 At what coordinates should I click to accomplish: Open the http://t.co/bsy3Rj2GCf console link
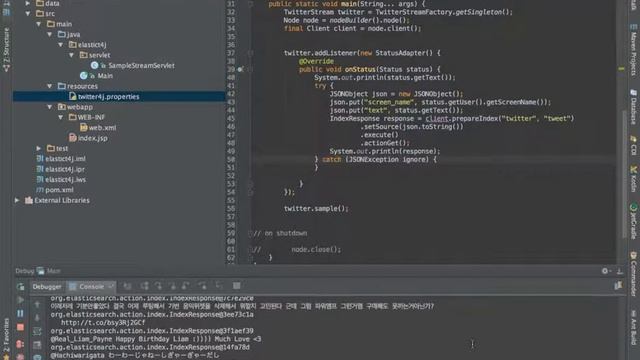103,322
